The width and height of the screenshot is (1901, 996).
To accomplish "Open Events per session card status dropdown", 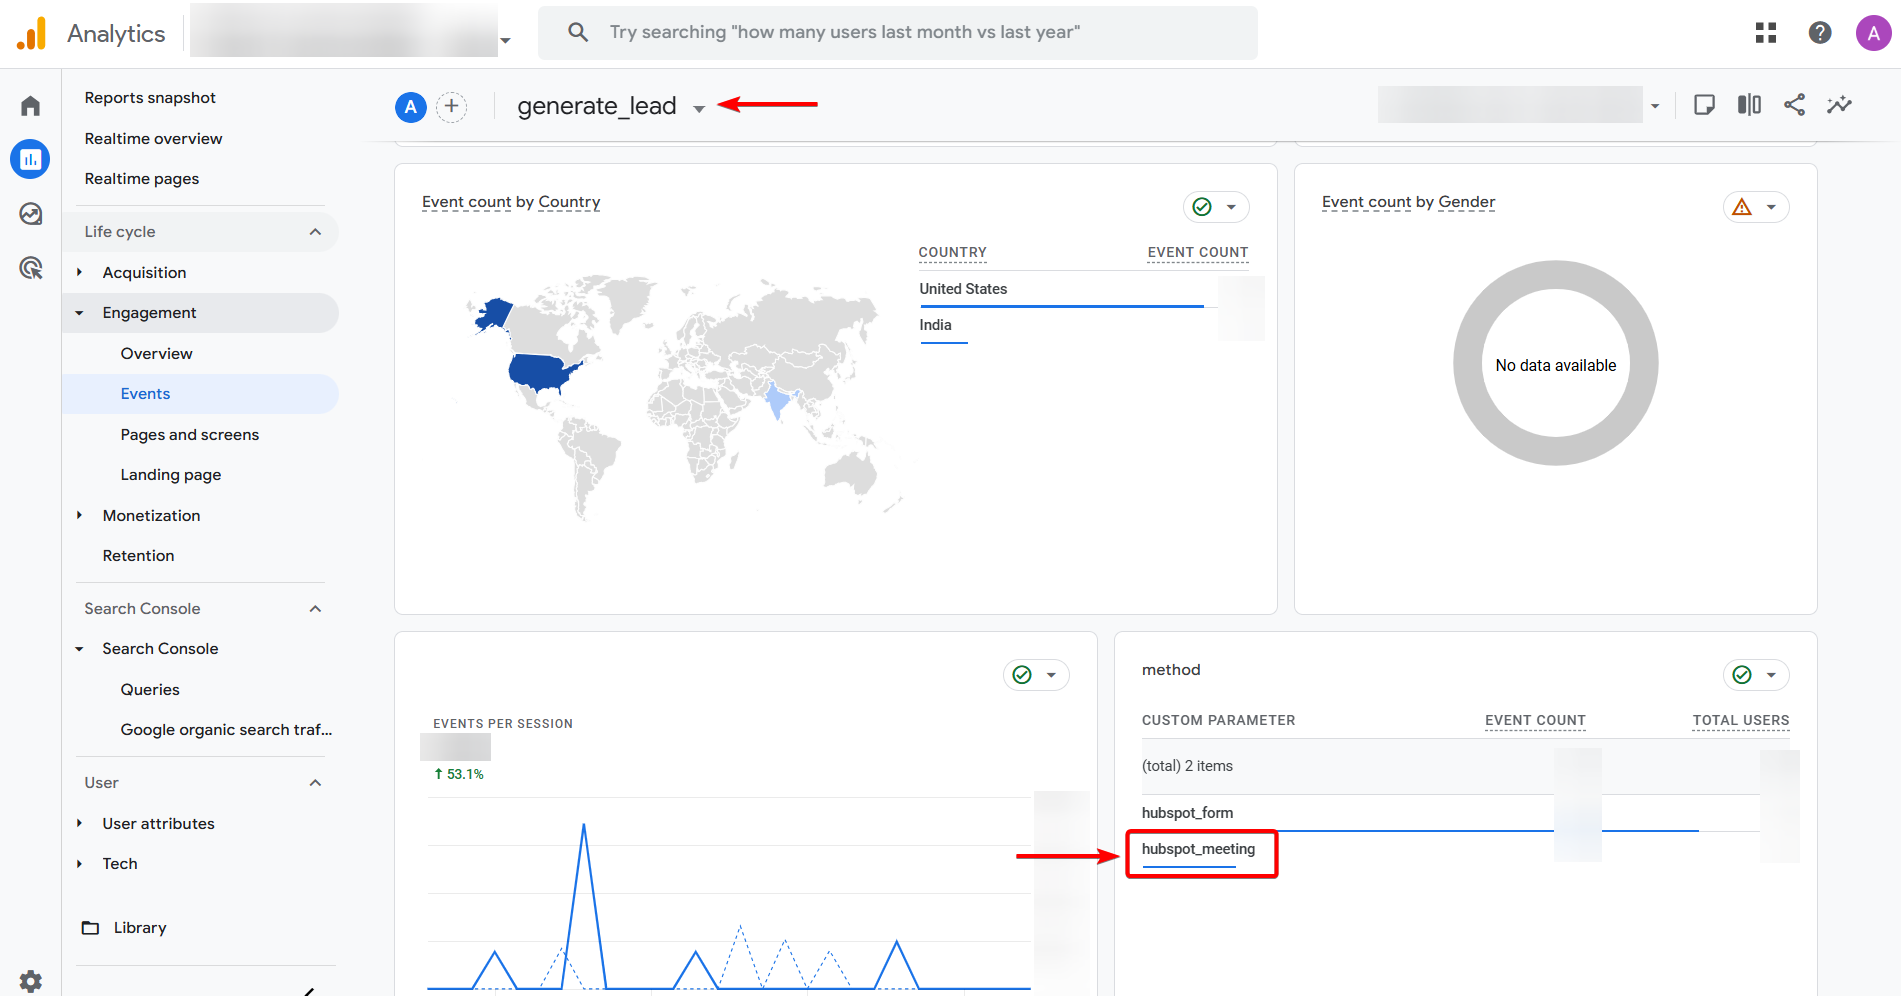I will (x=1036, y=675).
